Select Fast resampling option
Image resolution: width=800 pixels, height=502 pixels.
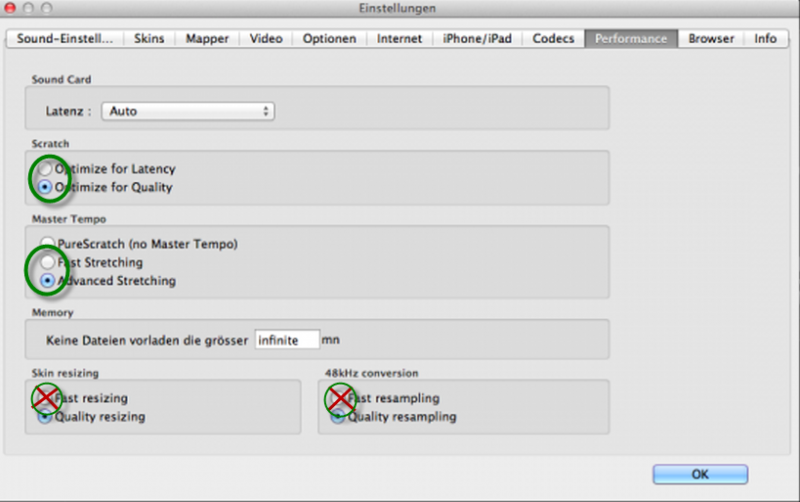(x=338, y=398)
